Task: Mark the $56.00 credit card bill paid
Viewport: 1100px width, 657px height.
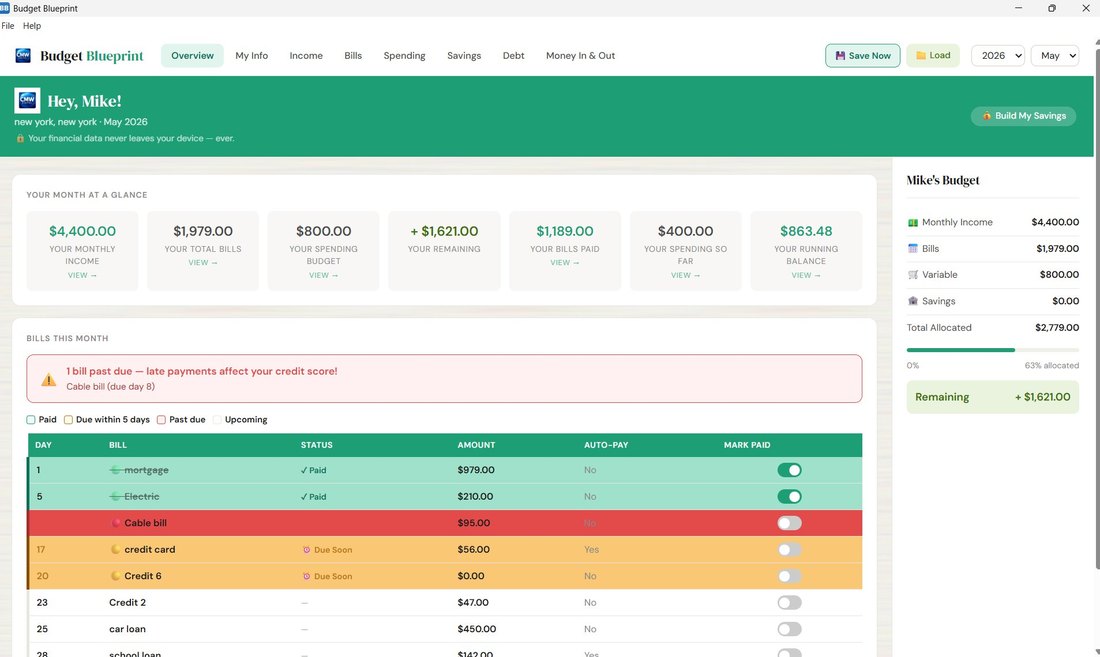Action: pos(789,550)
